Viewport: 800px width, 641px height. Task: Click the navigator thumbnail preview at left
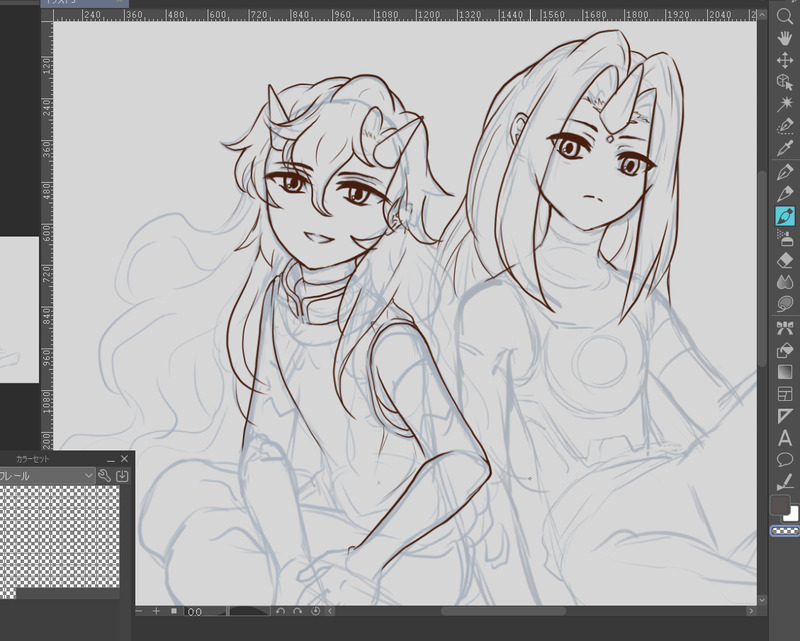(x=19, y=309)
